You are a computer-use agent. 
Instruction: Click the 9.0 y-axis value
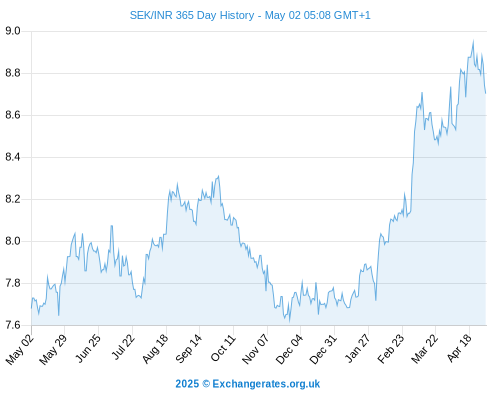pos(13,31)
